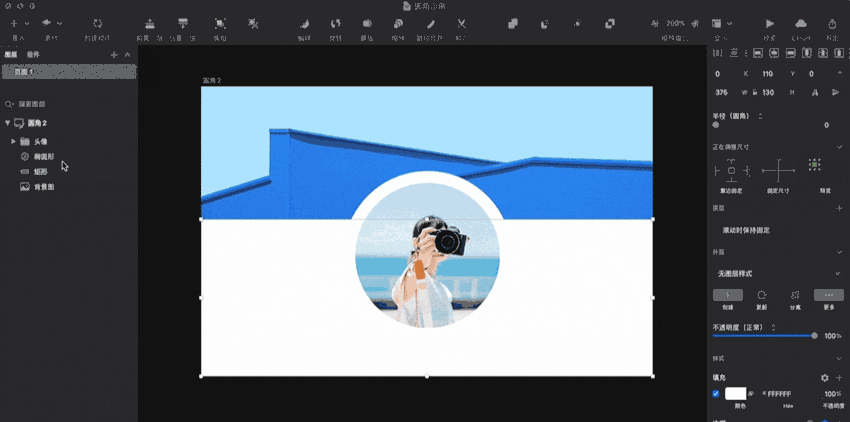Open 不透明度（正常）blend mode dropdown

[773, 328]
